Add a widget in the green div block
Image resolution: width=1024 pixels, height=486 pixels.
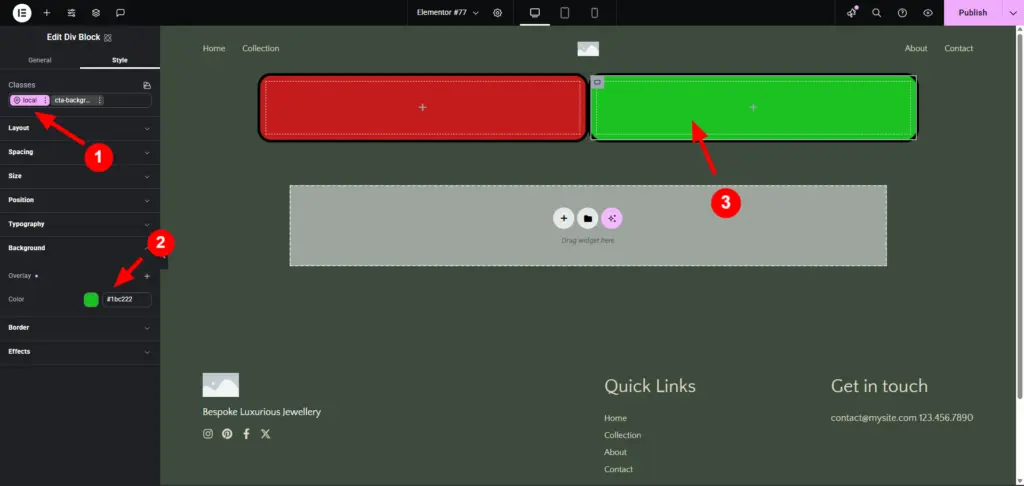point(753,107)
